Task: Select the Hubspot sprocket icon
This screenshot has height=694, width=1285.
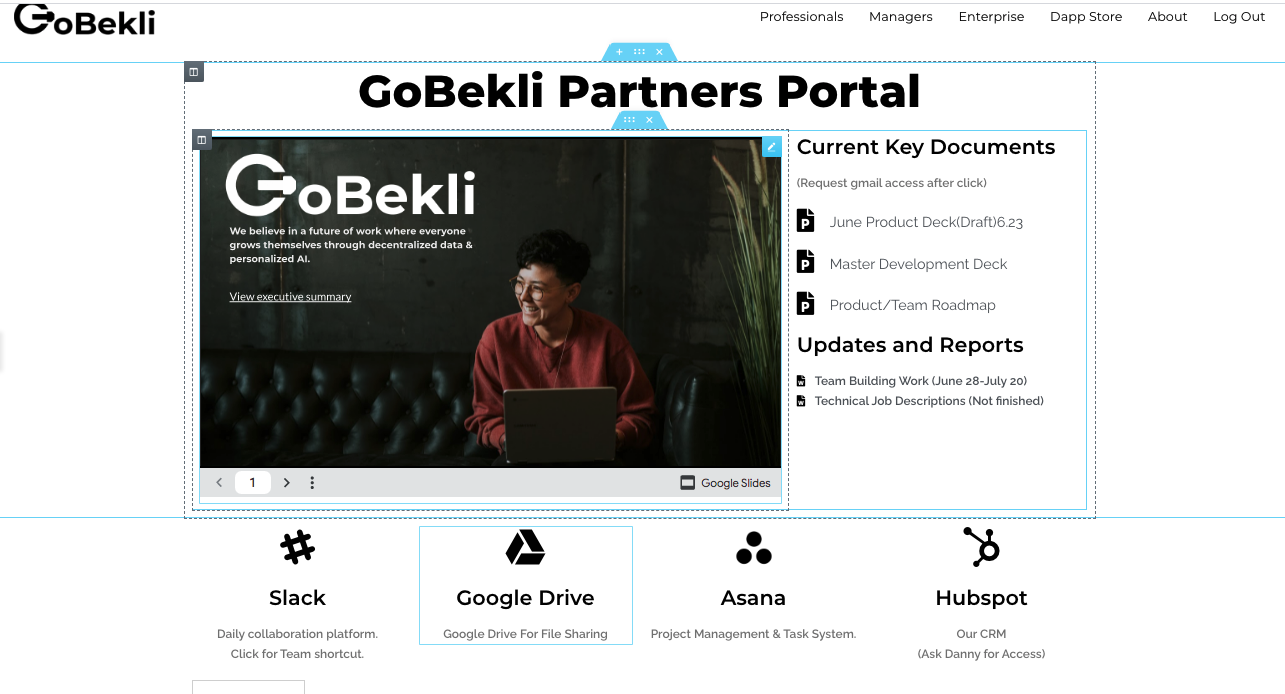Action: coord(981,547)
